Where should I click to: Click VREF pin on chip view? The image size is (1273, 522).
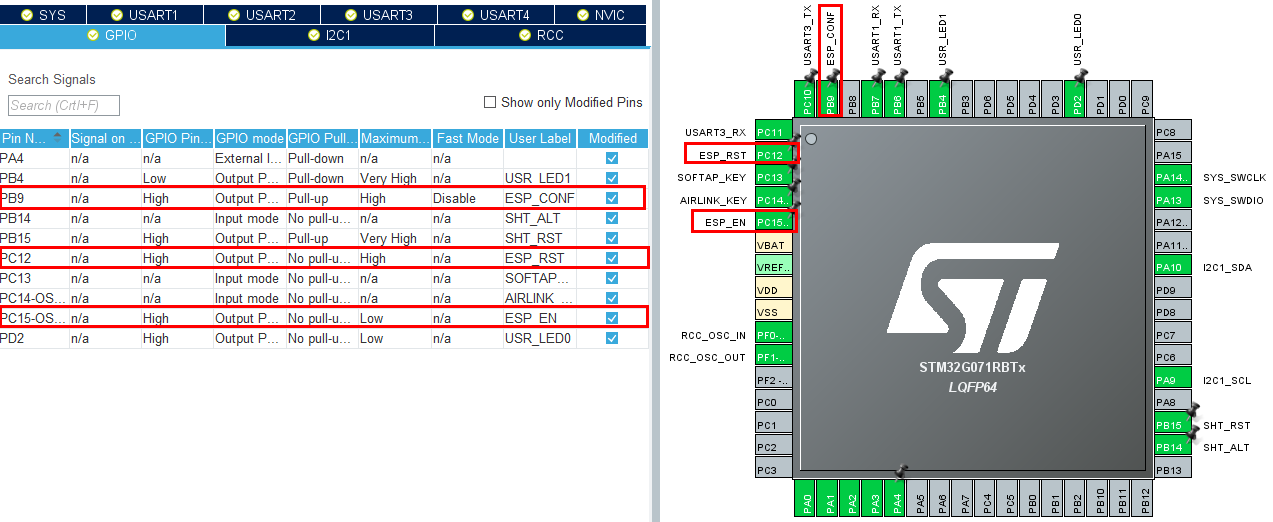[x=773, y=267]
